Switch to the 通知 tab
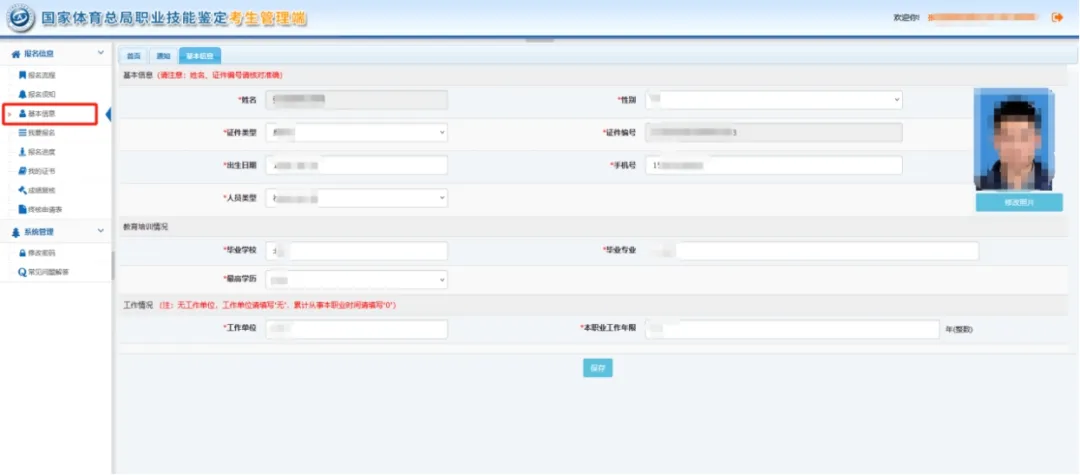Image resolution: width=1080 pixels, height=475 pixels. pos(163,56)
